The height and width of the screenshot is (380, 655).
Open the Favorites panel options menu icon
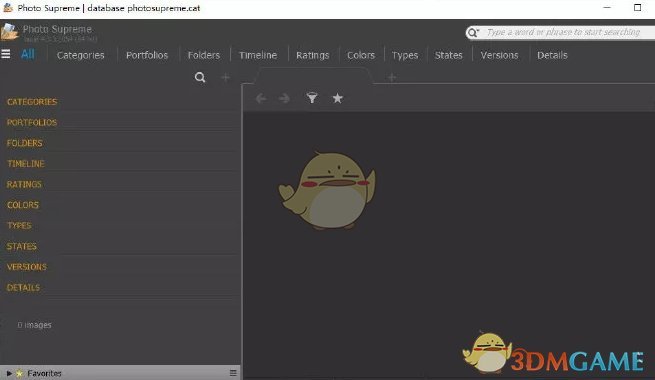pos(233,373)
